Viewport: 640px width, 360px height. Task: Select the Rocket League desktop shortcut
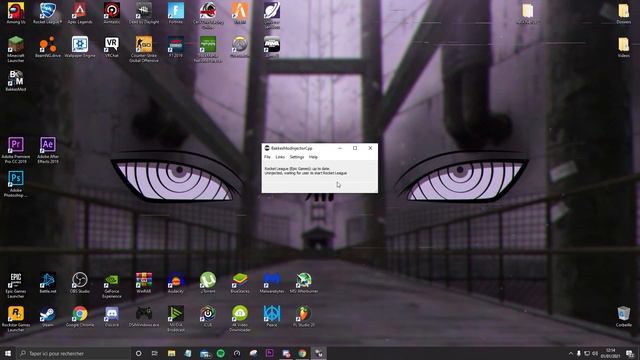pyautogui.click(x=48, y=13)
